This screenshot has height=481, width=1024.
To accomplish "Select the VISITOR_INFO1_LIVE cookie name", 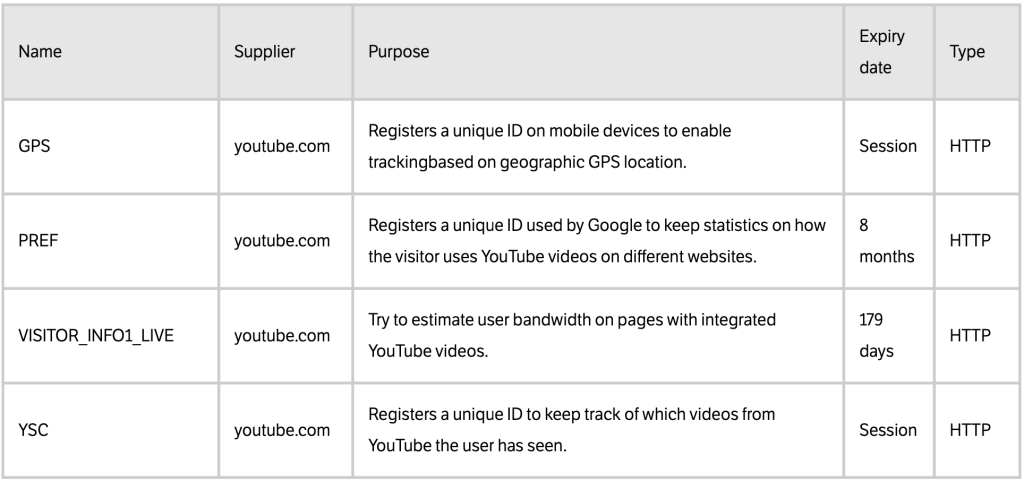I will [96, 336].
